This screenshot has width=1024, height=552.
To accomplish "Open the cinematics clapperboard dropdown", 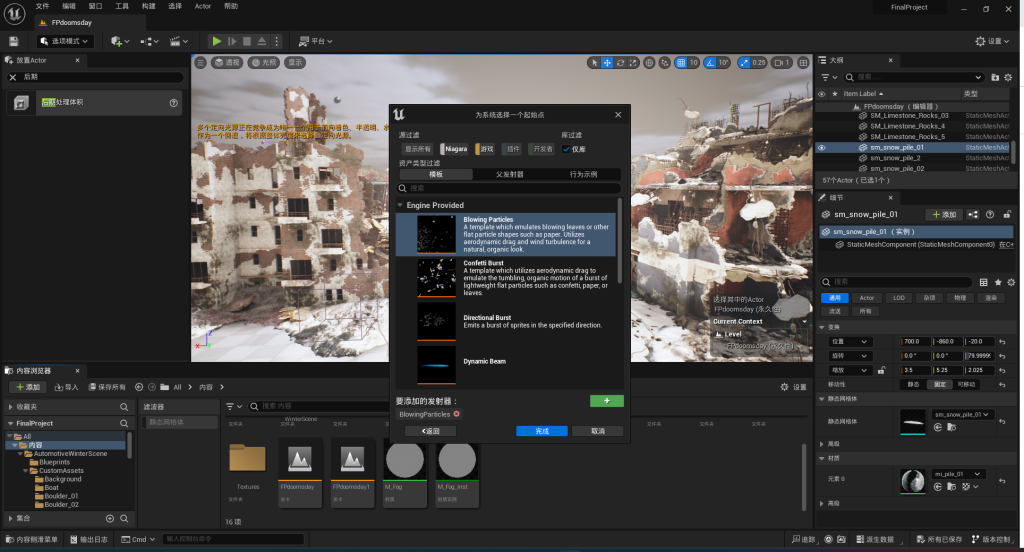I will (179, 41).
